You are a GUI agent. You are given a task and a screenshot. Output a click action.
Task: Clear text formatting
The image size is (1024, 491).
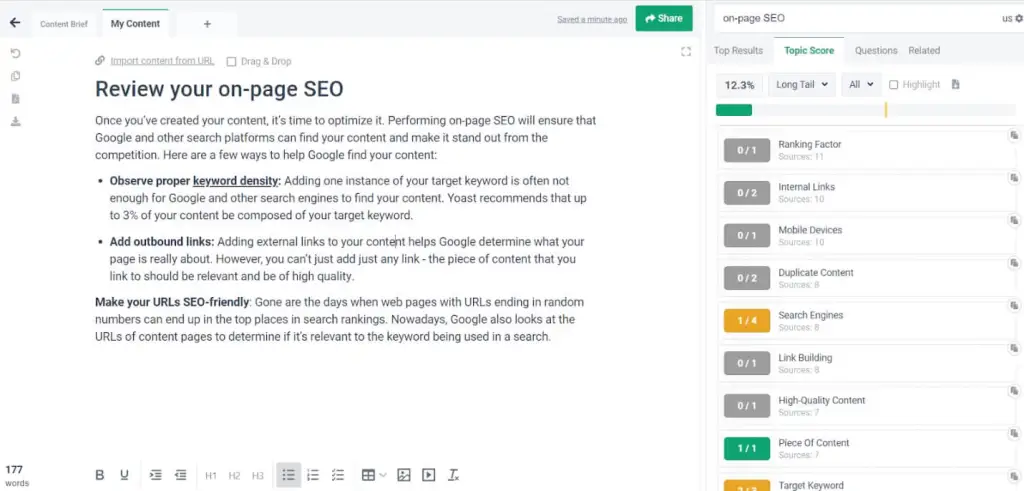click(x=454, y=475)
